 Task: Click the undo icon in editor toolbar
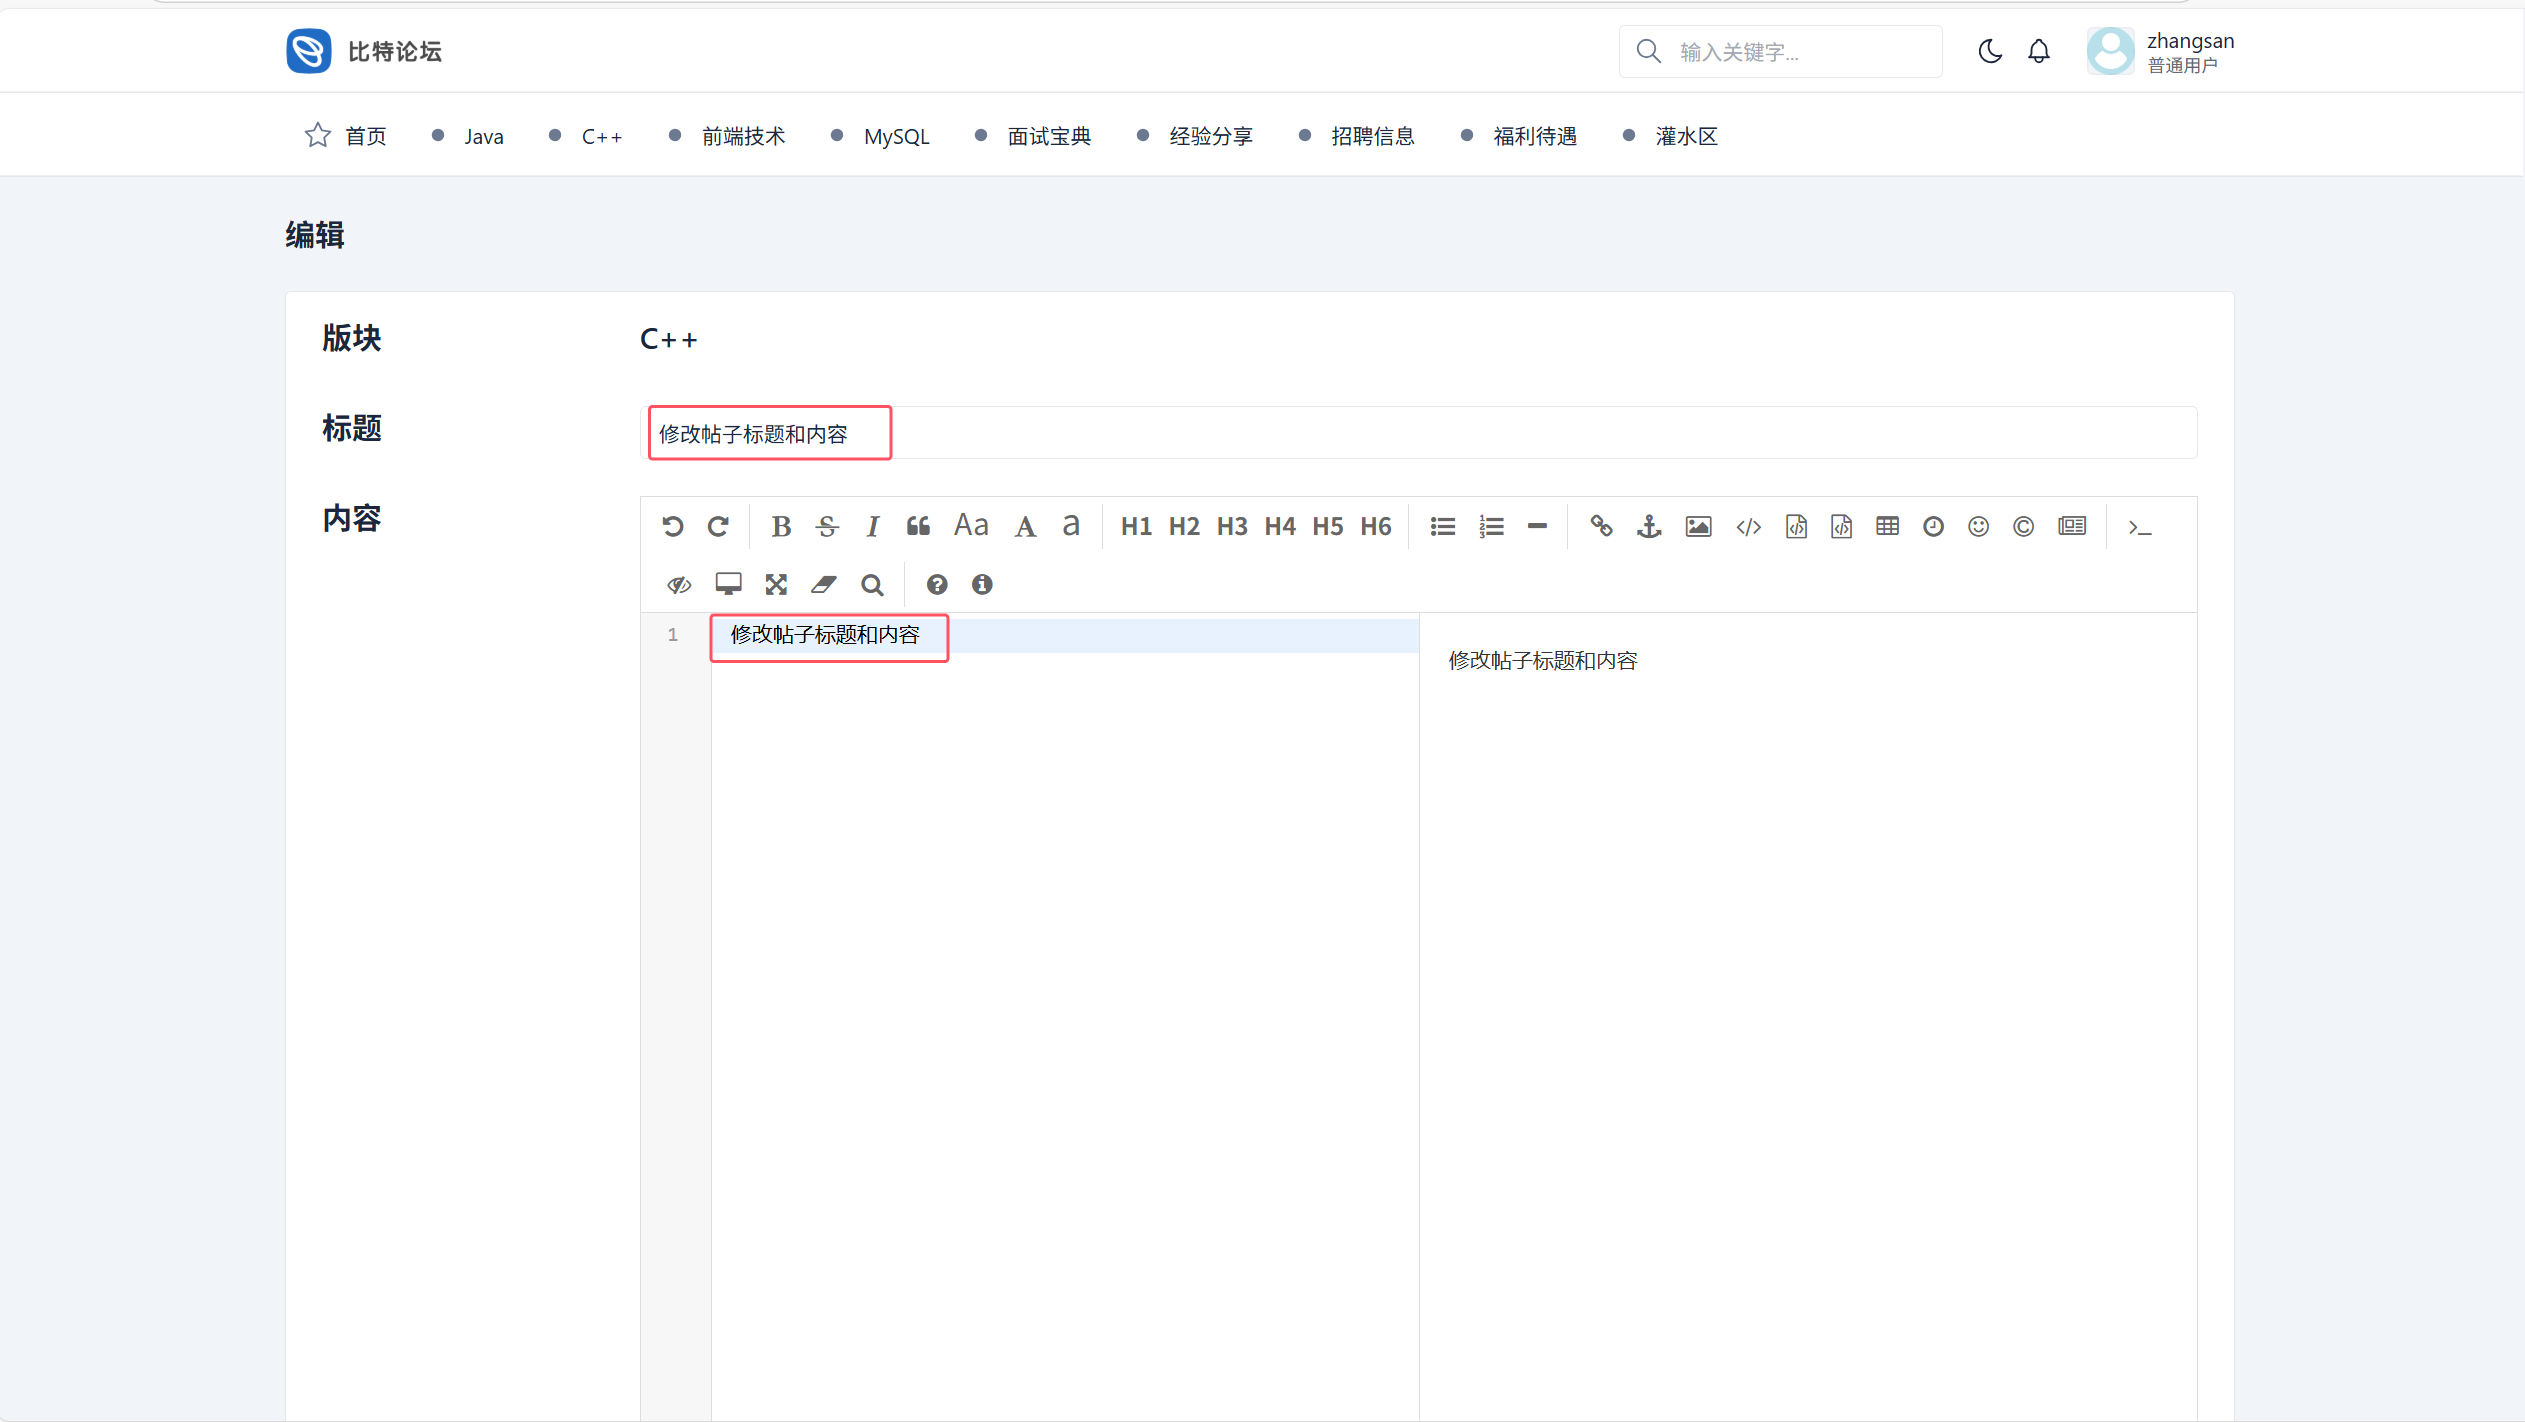click(x=672, y=527)
